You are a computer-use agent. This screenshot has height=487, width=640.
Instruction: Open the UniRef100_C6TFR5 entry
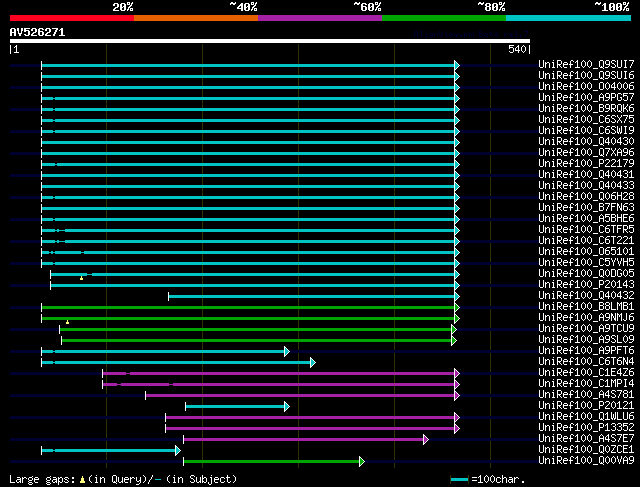tap(586, 229)
